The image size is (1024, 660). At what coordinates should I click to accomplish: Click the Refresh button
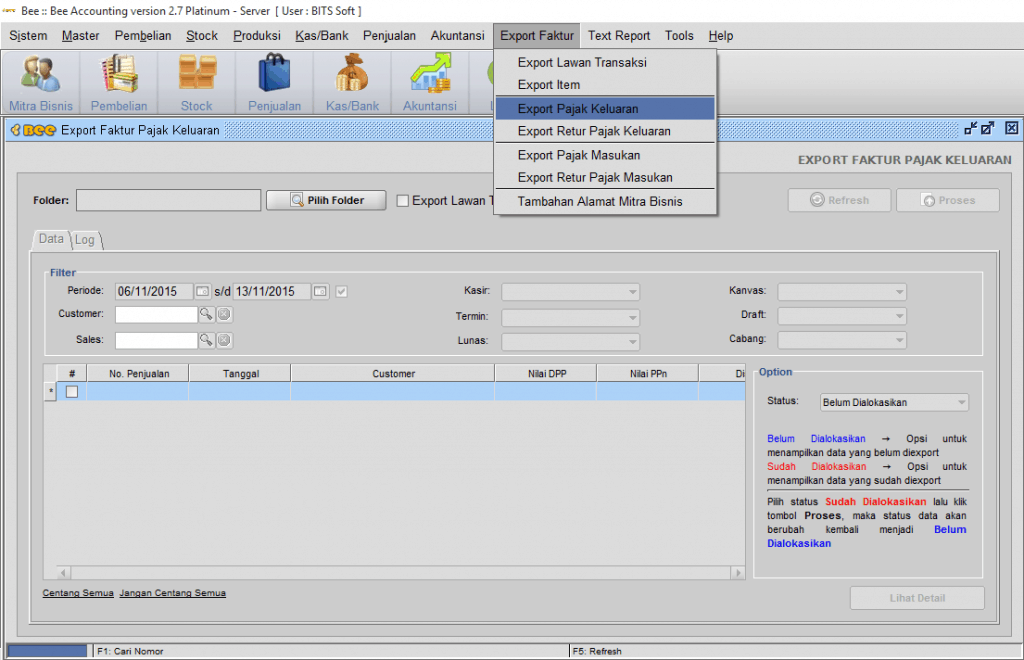[x=839, y=200]
